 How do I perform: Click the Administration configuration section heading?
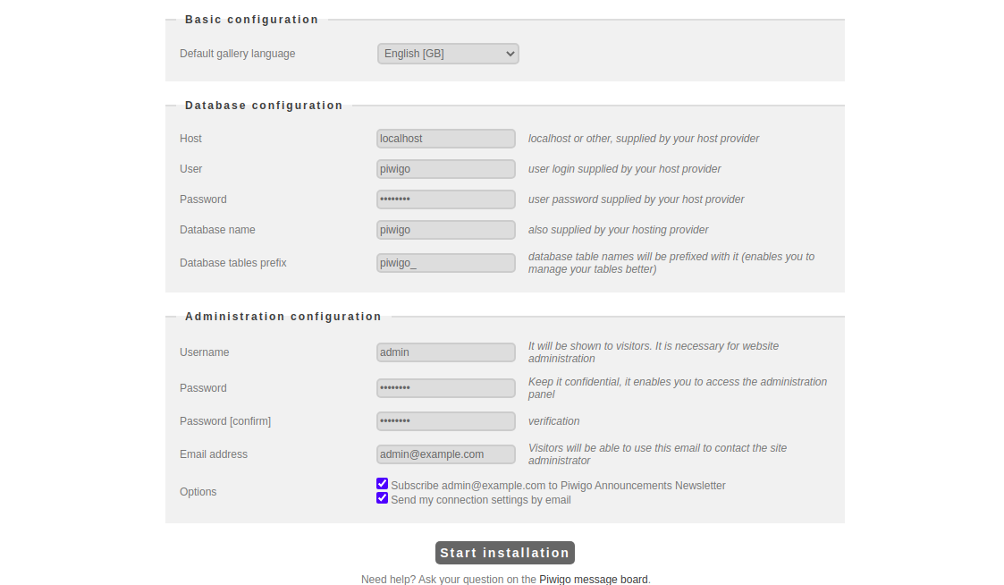283,316
